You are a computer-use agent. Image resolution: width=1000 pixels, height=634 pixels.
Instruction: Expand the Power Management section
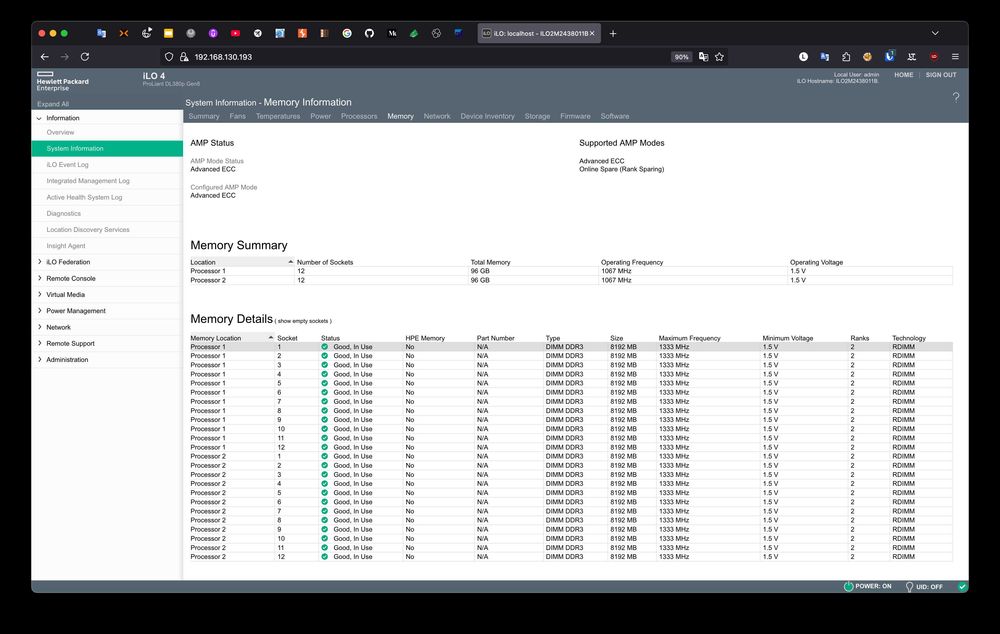click(x=75, y=311)
